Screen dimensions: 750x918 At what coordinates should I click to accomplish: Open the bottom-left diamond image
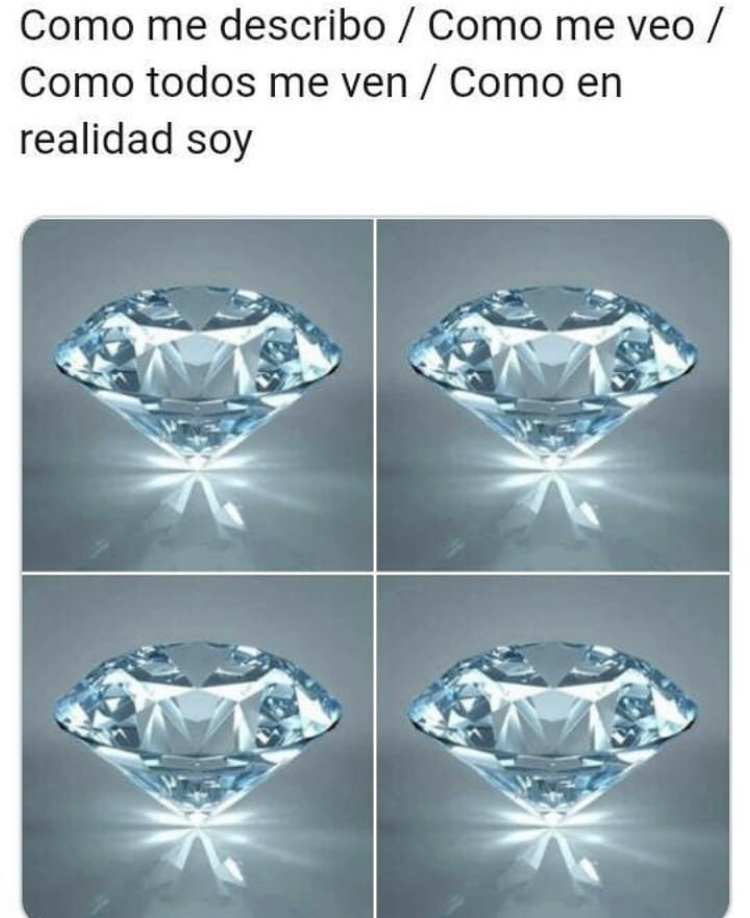tap(197, 746)
